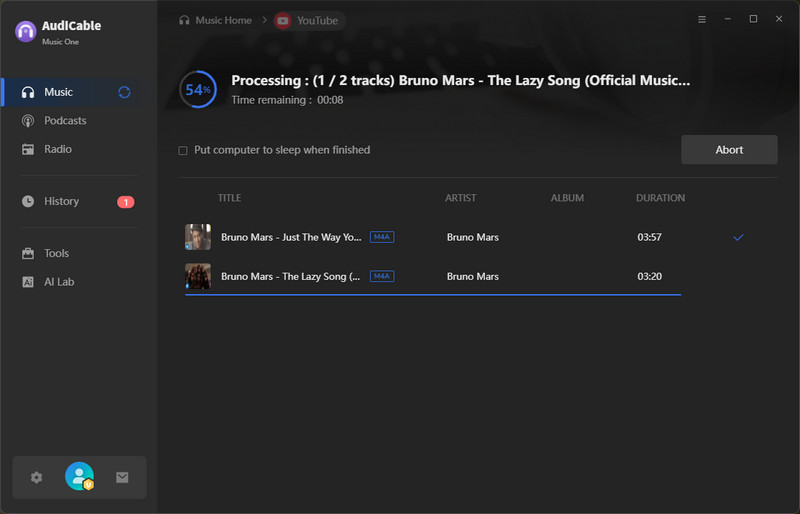This screenshot has width=800, height=514.
Task: Click the ARTIST column header
Action: 460,198
